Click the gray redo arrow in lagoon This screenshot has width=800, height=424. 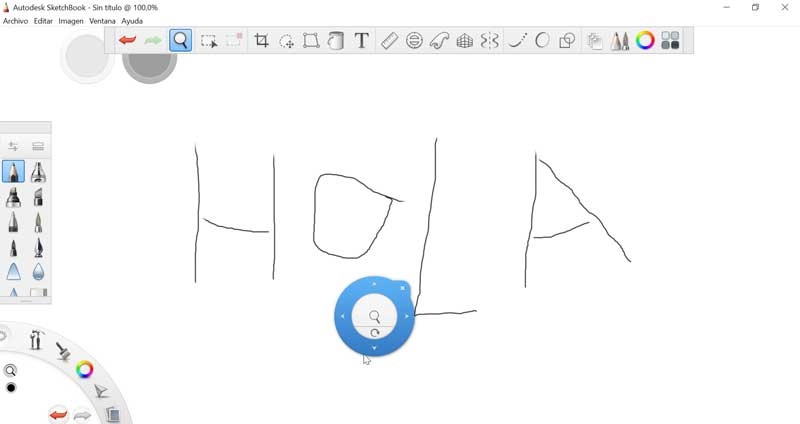[82, 415]
